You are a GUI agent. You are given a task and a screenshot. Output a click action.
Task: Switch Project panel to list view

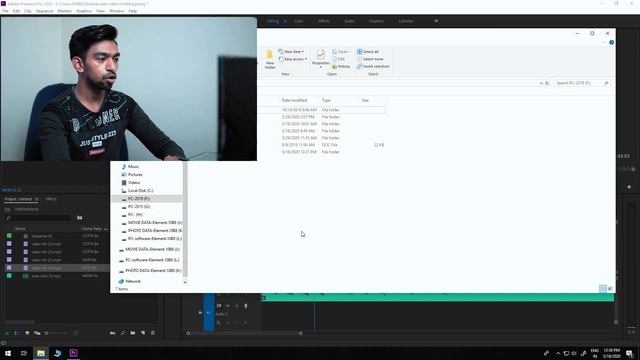[17, 333]
